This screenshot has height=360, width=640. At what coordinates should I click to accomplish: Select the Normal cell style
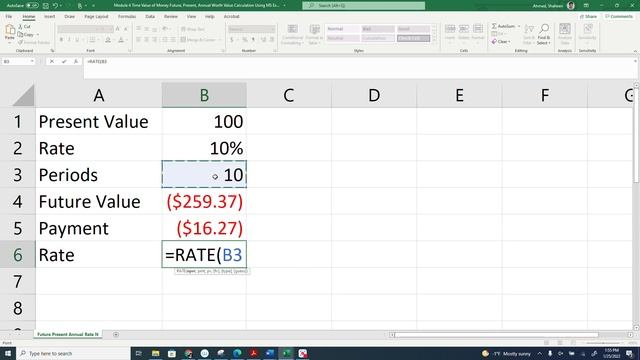point(342,29)
